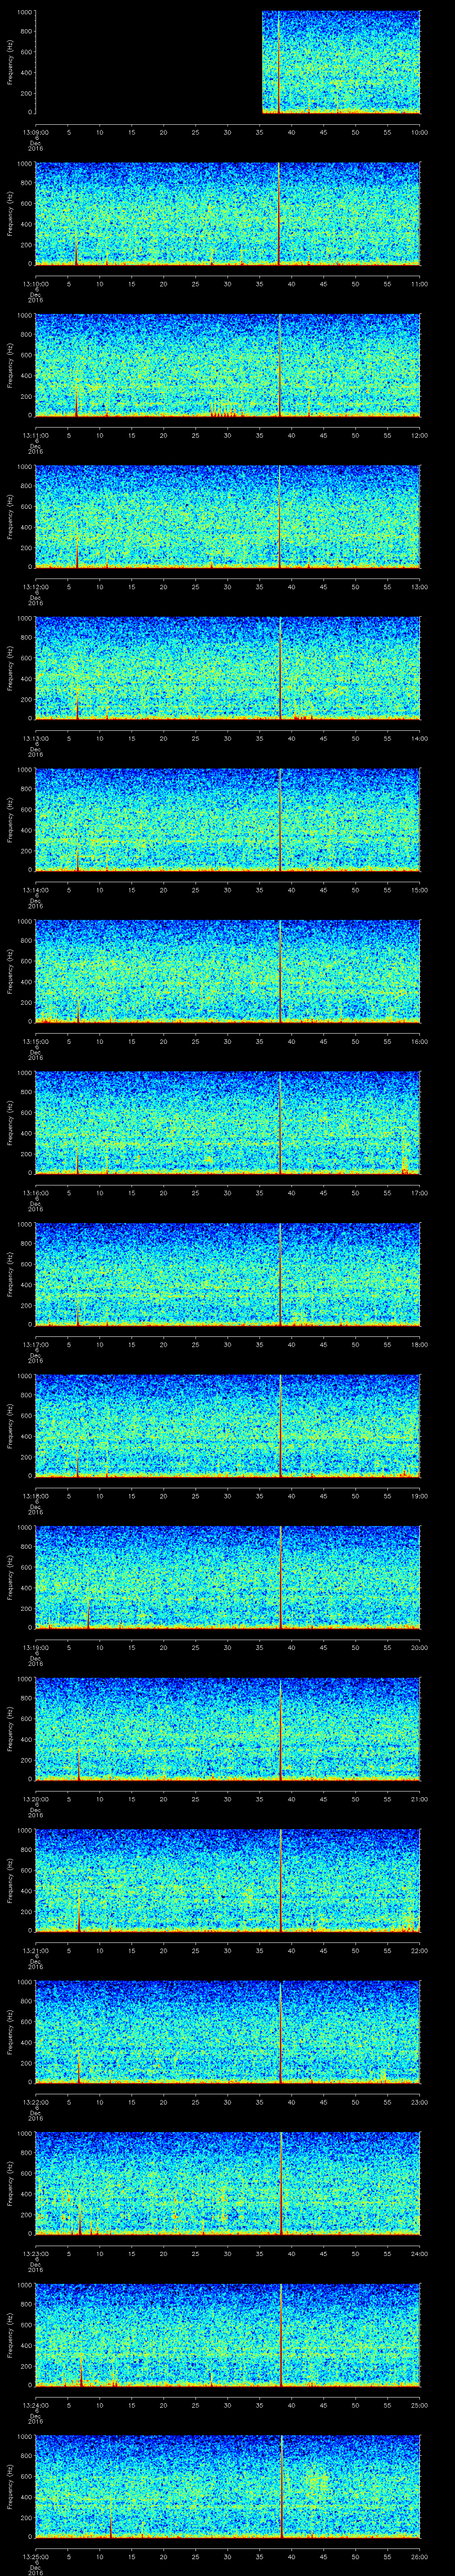Click the spectrogram panel starting at 13:18:00
455x2576 pixels.
tap(227, 1426)
